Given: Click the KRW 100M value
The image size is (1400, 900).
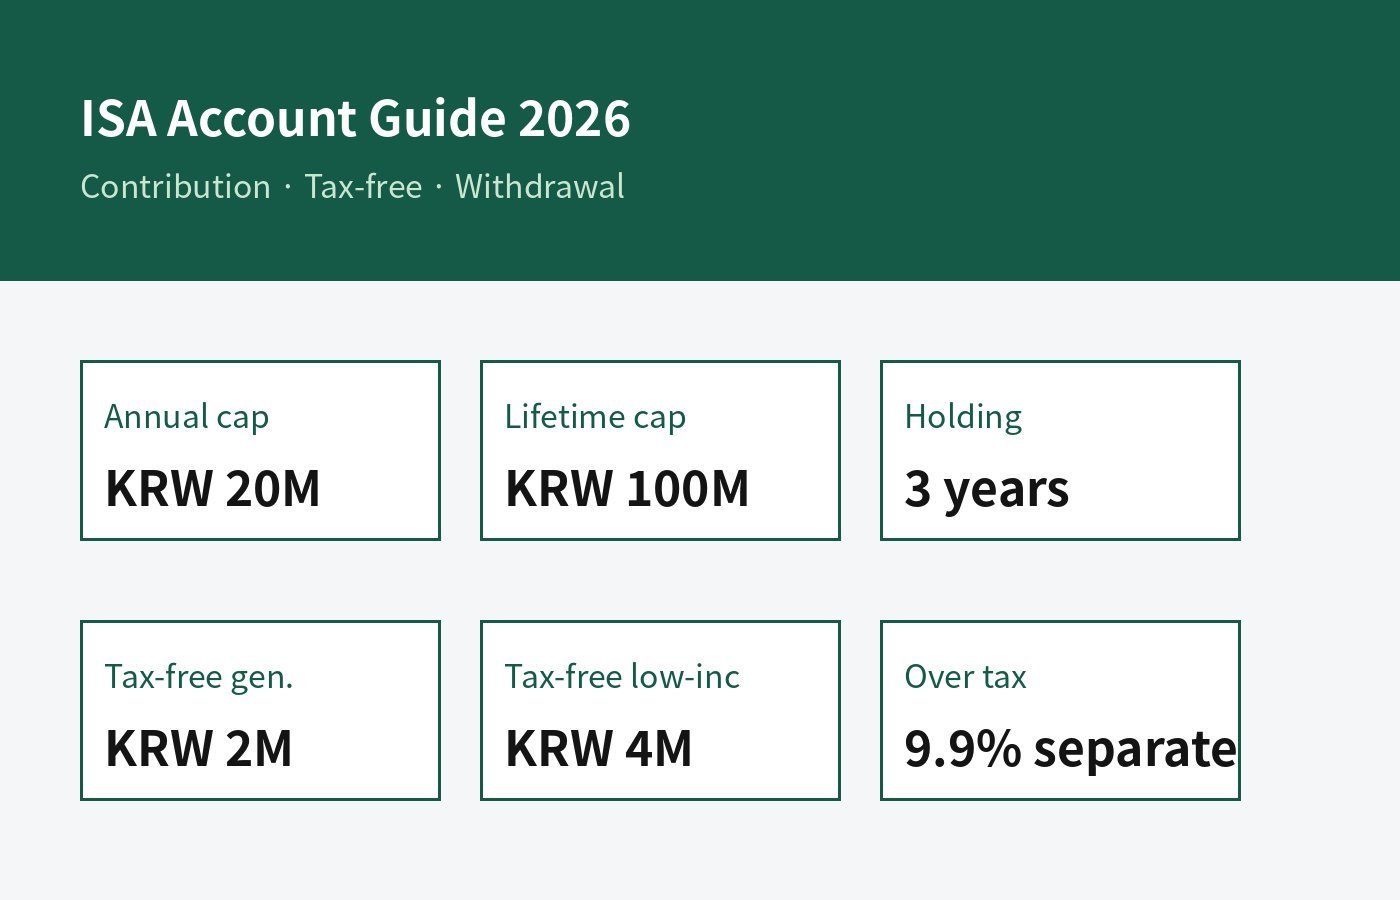Looking at the screenshot, I should pyautogui.click(x=627, y=489).
